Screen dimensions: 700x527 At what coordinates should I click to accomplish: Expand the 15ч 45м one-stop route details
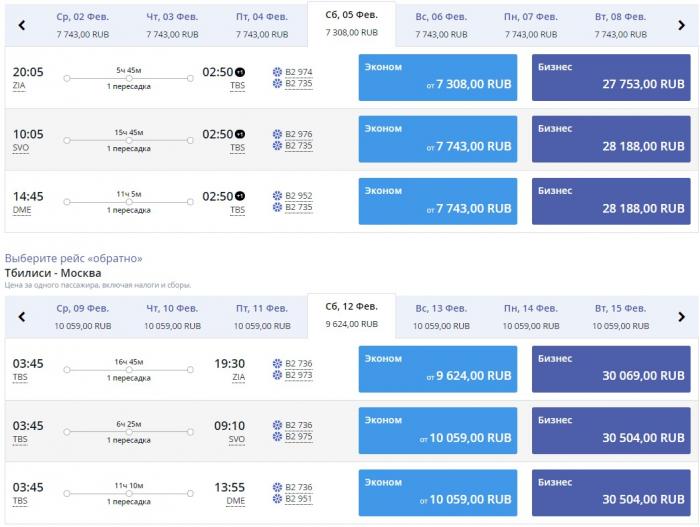129,140
